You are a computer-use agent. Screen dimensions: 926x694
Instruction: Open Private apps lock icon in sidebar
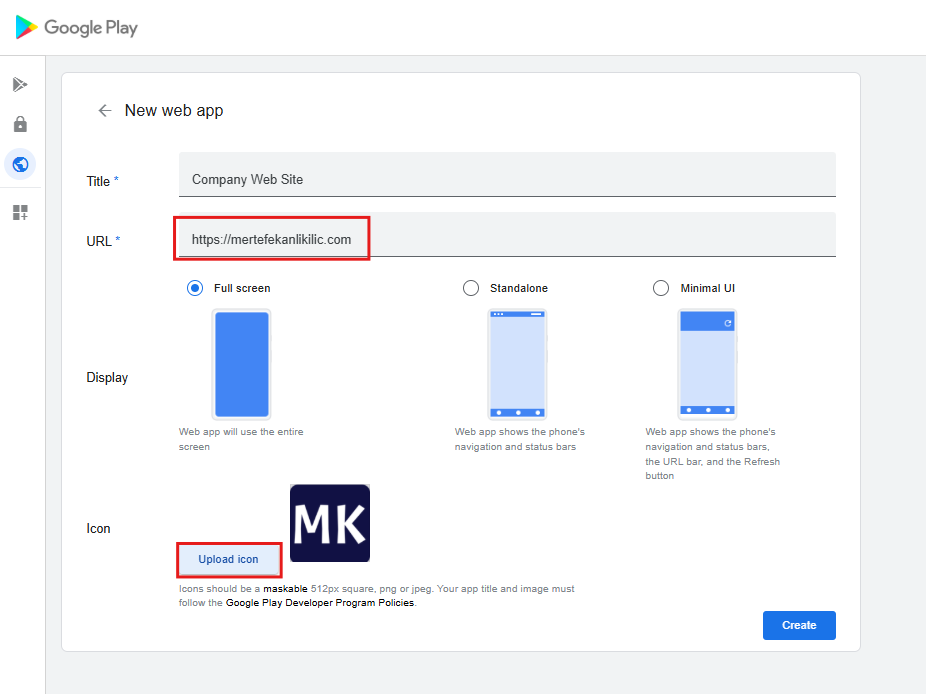click(x=20, y=125)
